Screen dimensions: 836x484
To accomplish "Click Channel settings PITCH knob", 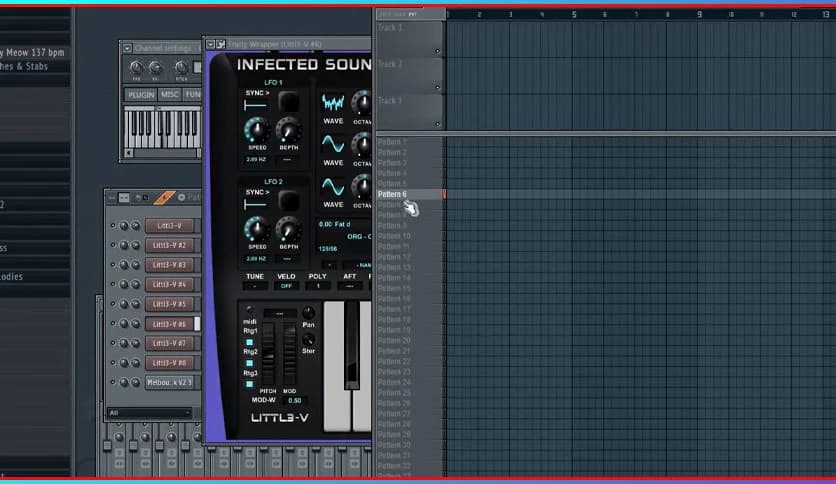I will tap(181, 67).
